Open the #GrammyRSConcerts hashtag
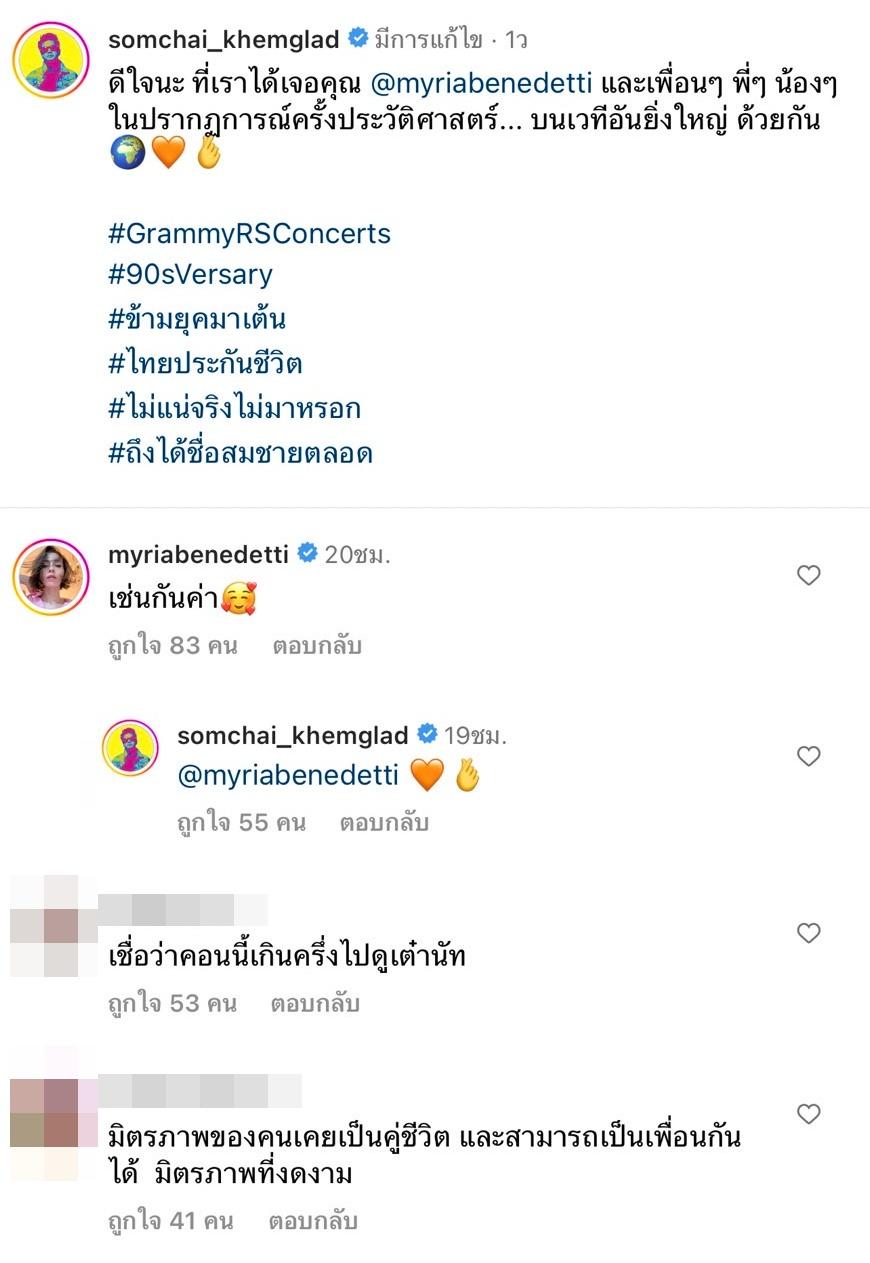Screen dimensions: 870x1263 click(x=249, y=234)
